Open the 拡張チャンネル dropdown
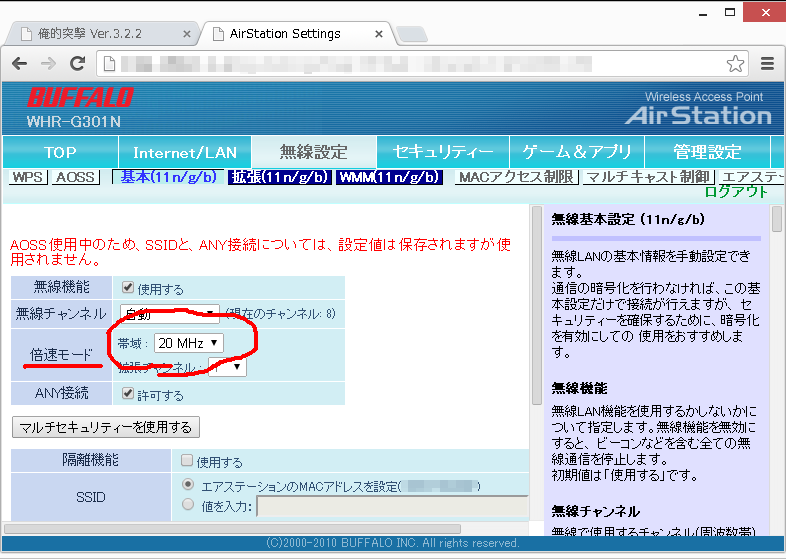 click(227, 367)
